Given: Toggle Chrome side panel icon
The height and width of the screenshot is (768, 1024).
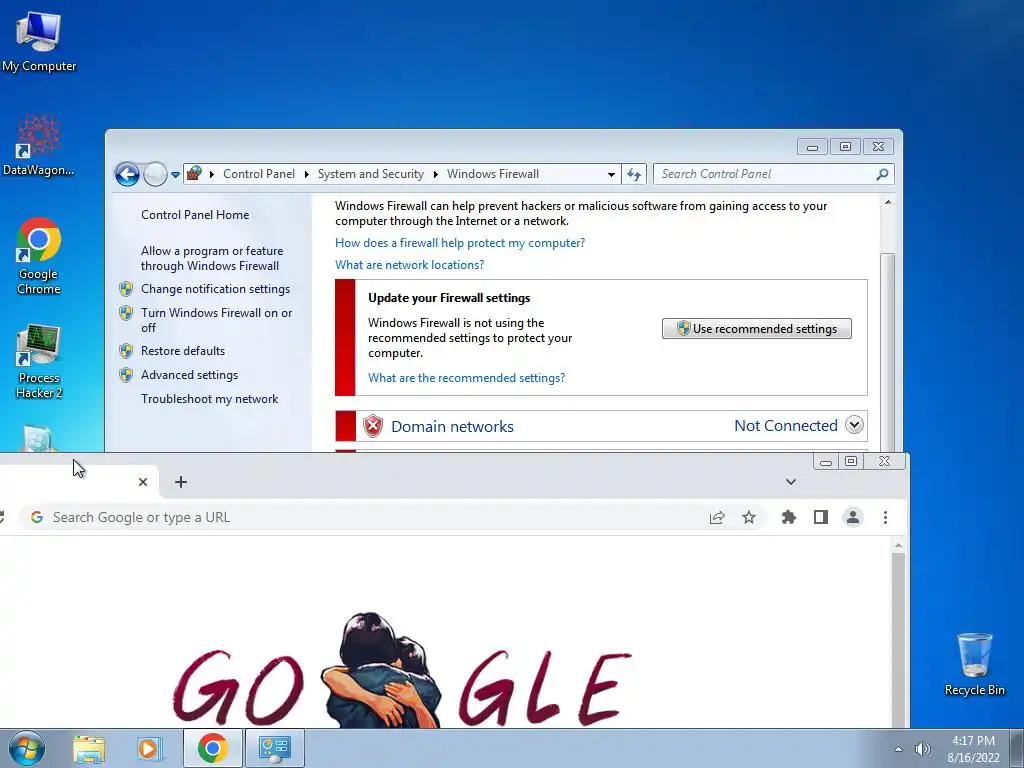Looking at the screenshot, I should pos(821,517).
